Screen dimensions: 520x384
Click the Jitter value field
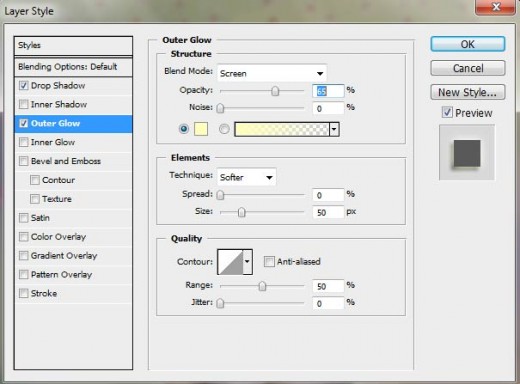click(x=328, y=303)
